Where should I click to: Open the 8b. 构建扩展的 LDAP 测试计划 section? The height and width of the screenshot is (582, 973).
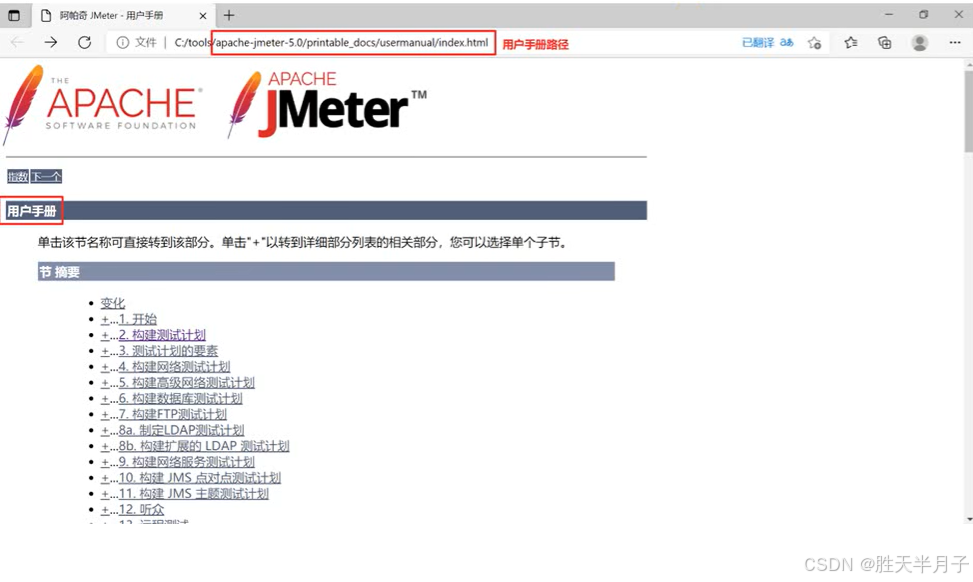point(204,446)
